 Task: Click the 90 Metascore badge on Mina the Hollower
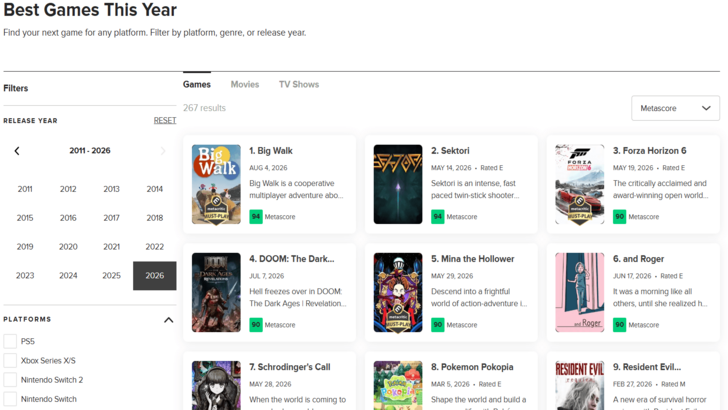click(x=437, y=325)
